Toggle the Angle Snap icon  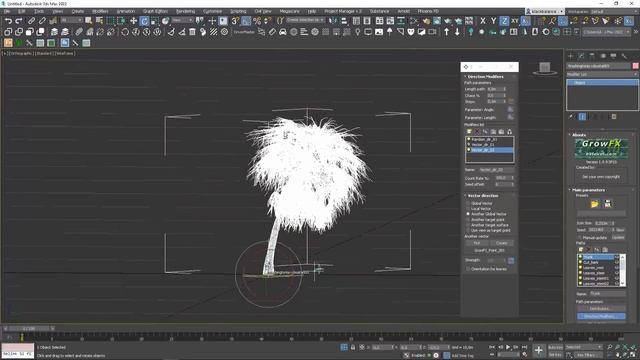pos(246,21)
